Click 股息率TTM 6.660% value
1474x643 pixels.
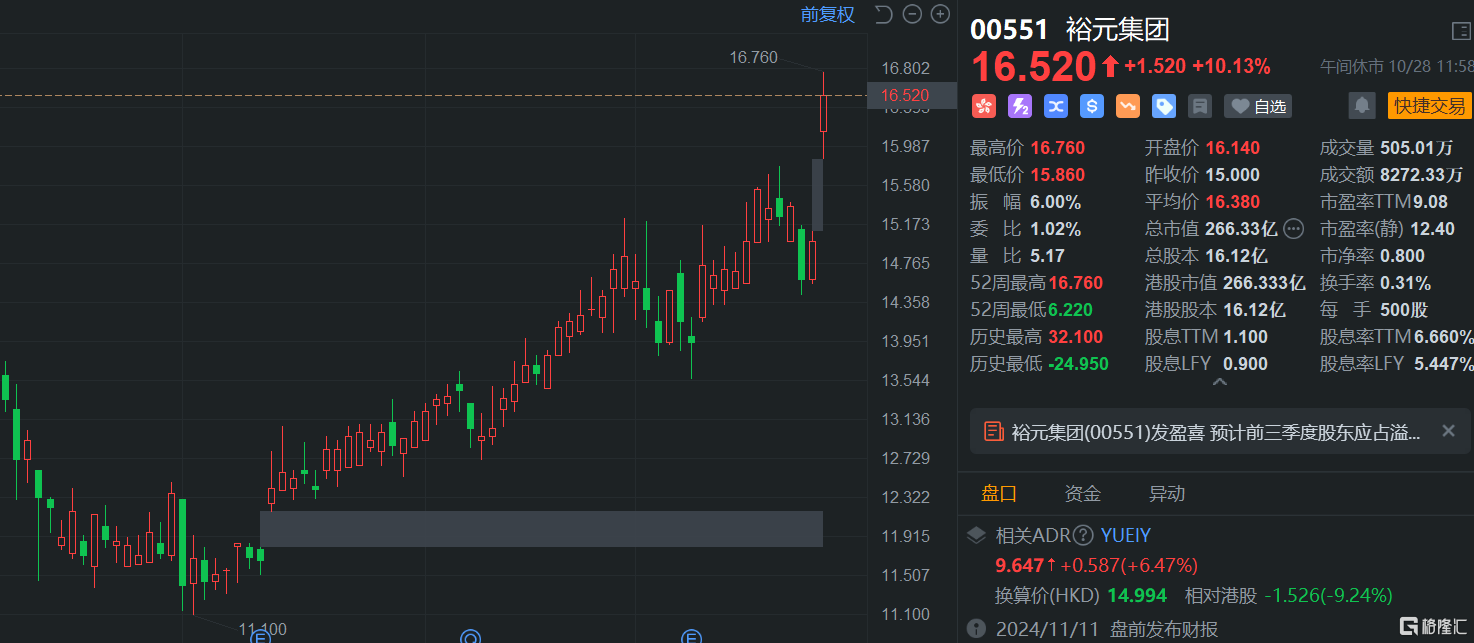[1444, 337]
